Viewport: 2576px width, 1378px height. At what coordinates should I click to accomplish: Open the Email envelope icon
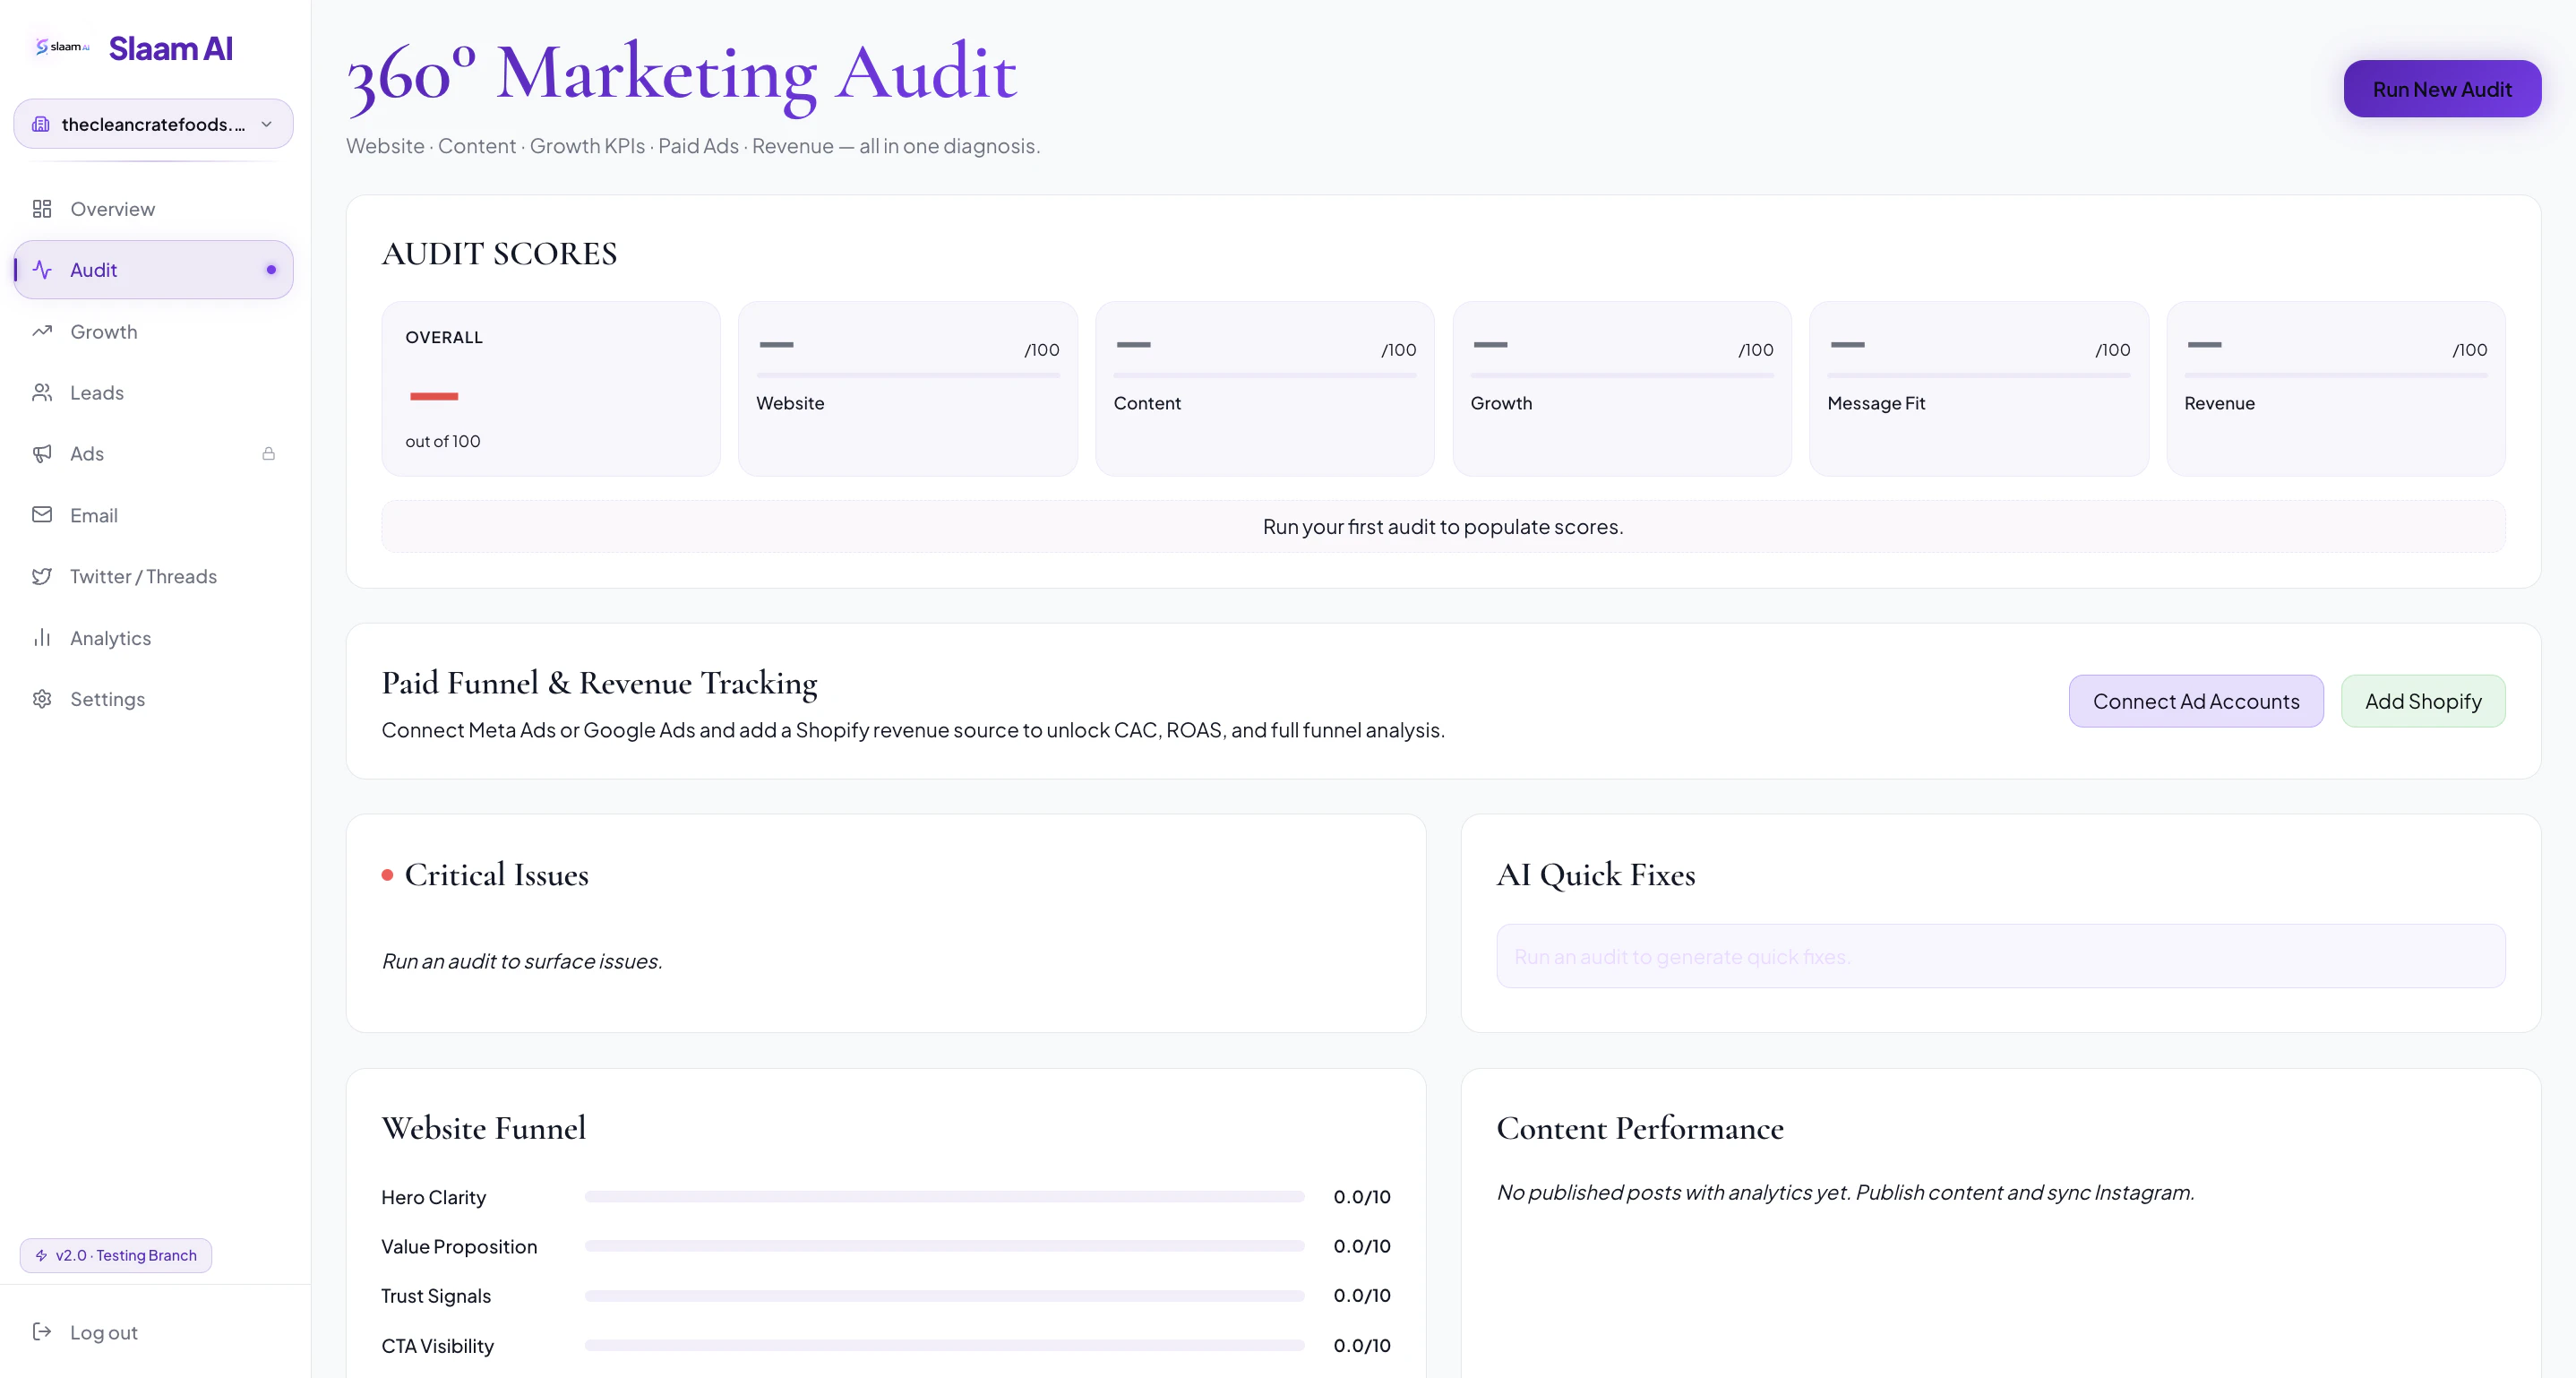(x=42, y=515)
